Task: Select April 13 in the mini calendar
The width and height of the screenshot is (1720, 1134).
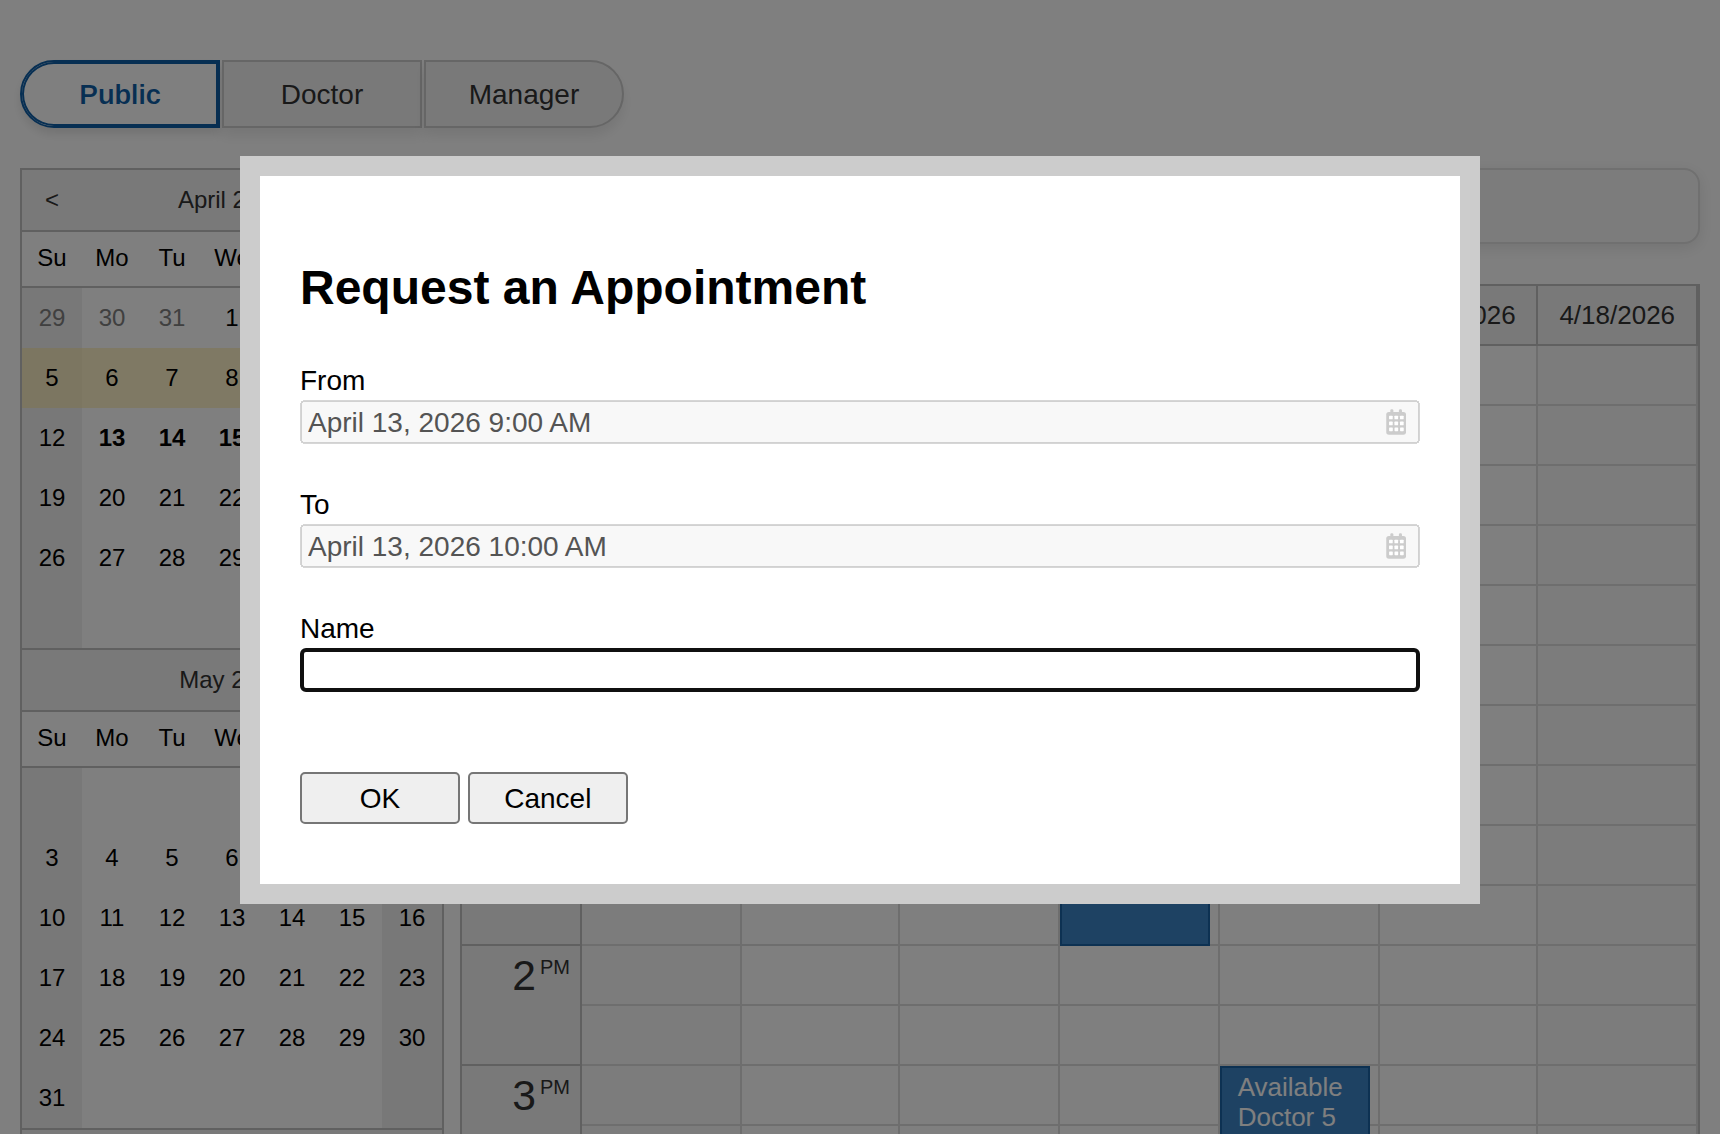Action: pos(111,437)
